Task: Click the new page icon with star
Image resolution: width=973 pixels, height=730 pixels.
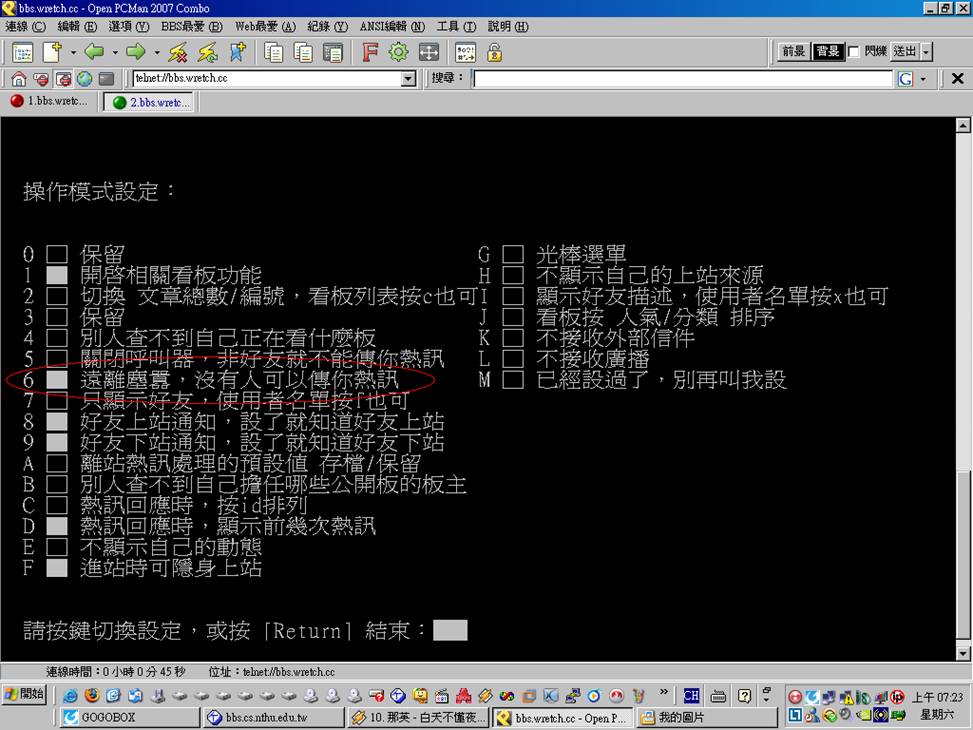Action: [x=52, y=52]
